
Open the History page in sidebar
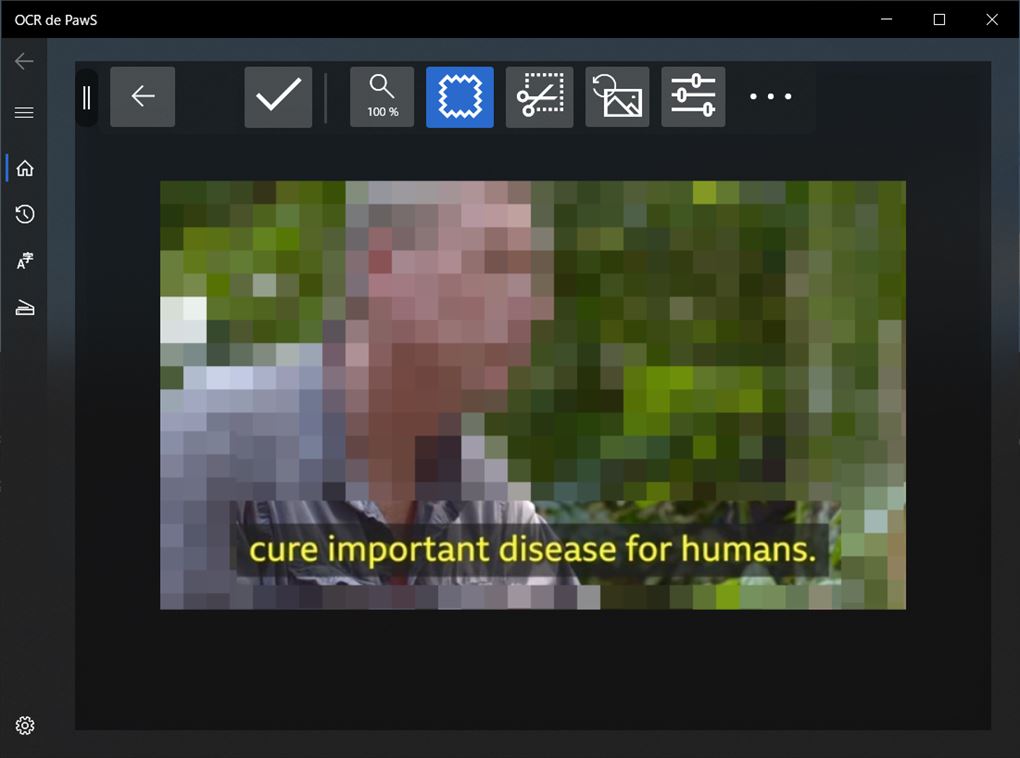(25, 214)
